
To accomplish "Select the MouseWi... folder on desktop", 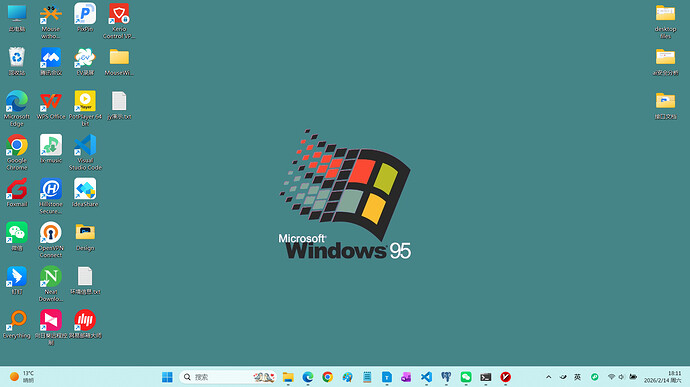I will click(x=119, y=62).
